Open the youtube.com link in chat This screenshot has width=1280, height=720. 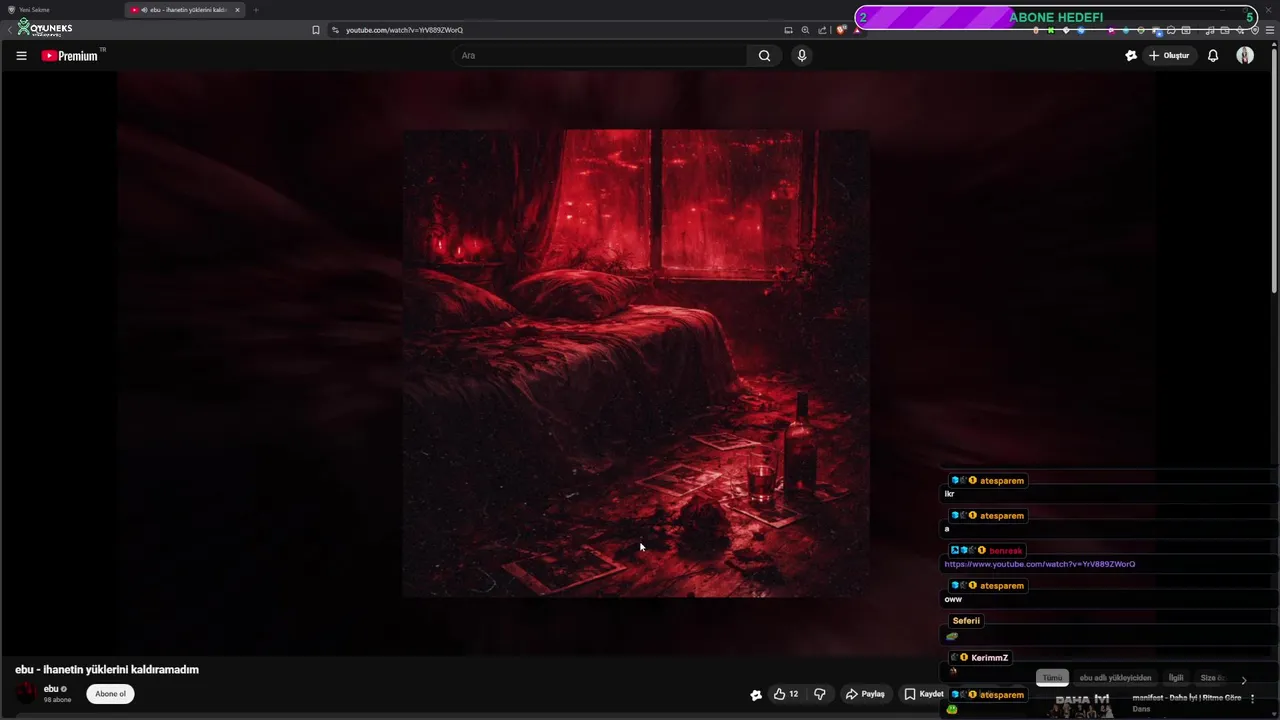coord(1040,564)
